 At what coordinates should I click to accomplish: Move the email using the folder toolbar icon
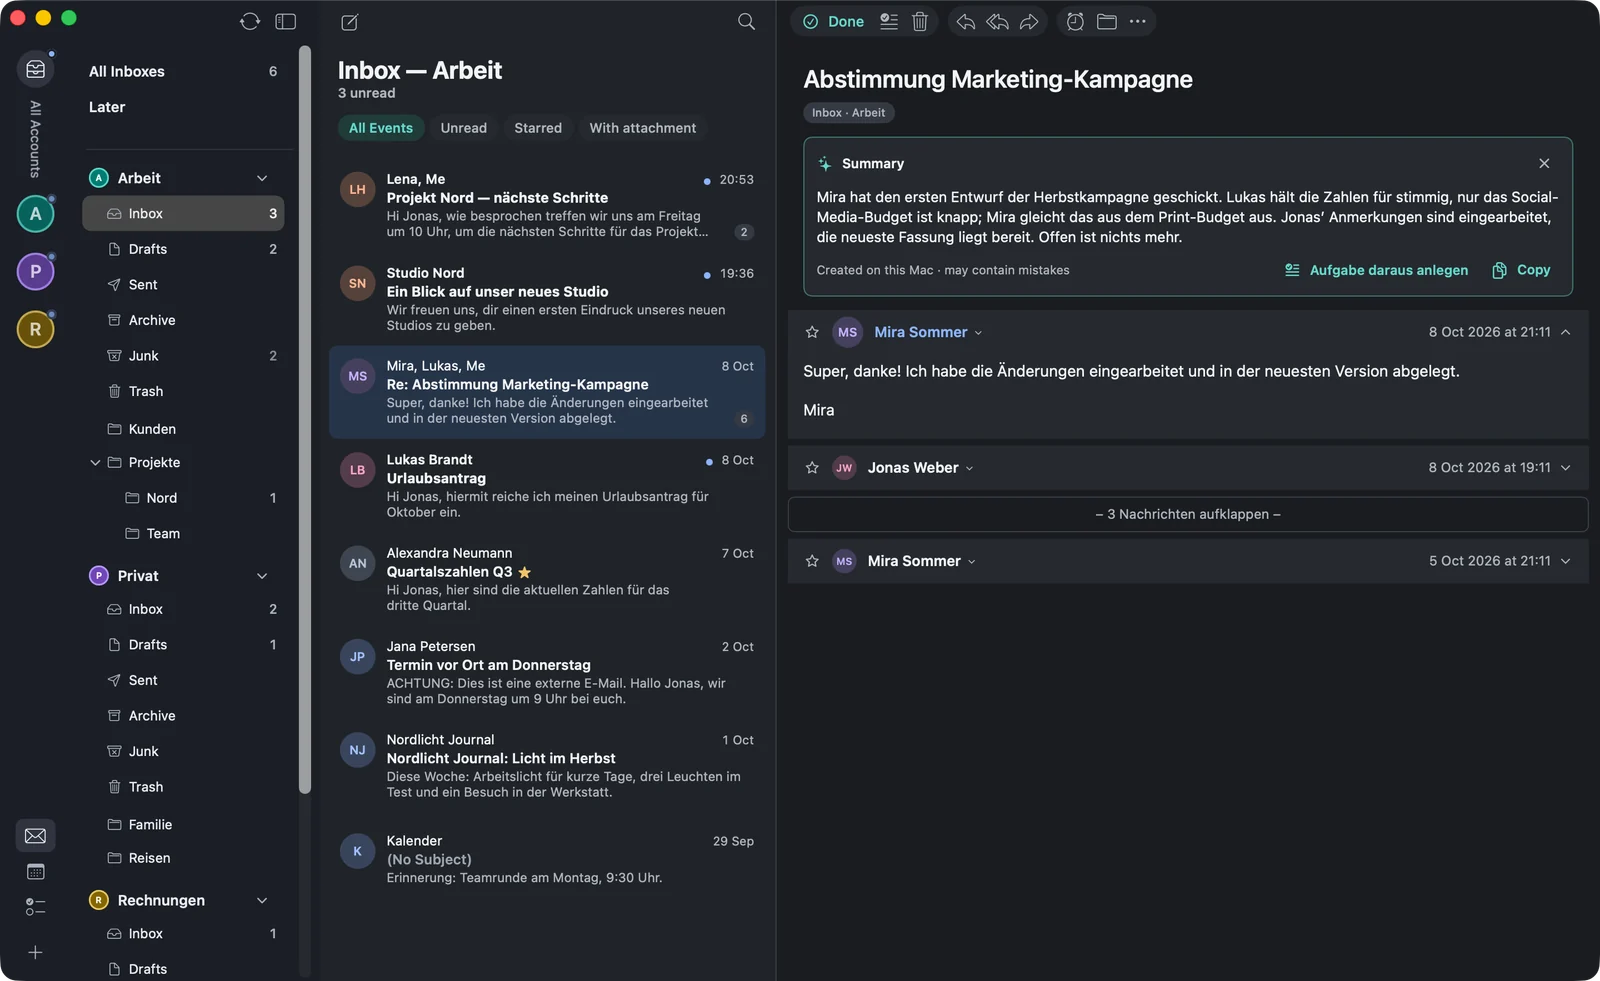point(1107,22)
